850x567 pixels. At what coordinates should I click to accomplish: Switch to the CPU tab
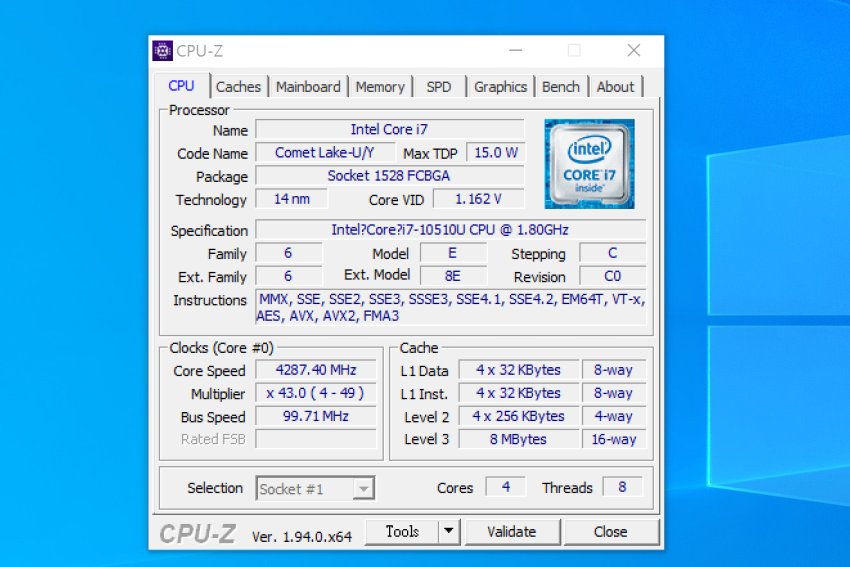point(181,86)
